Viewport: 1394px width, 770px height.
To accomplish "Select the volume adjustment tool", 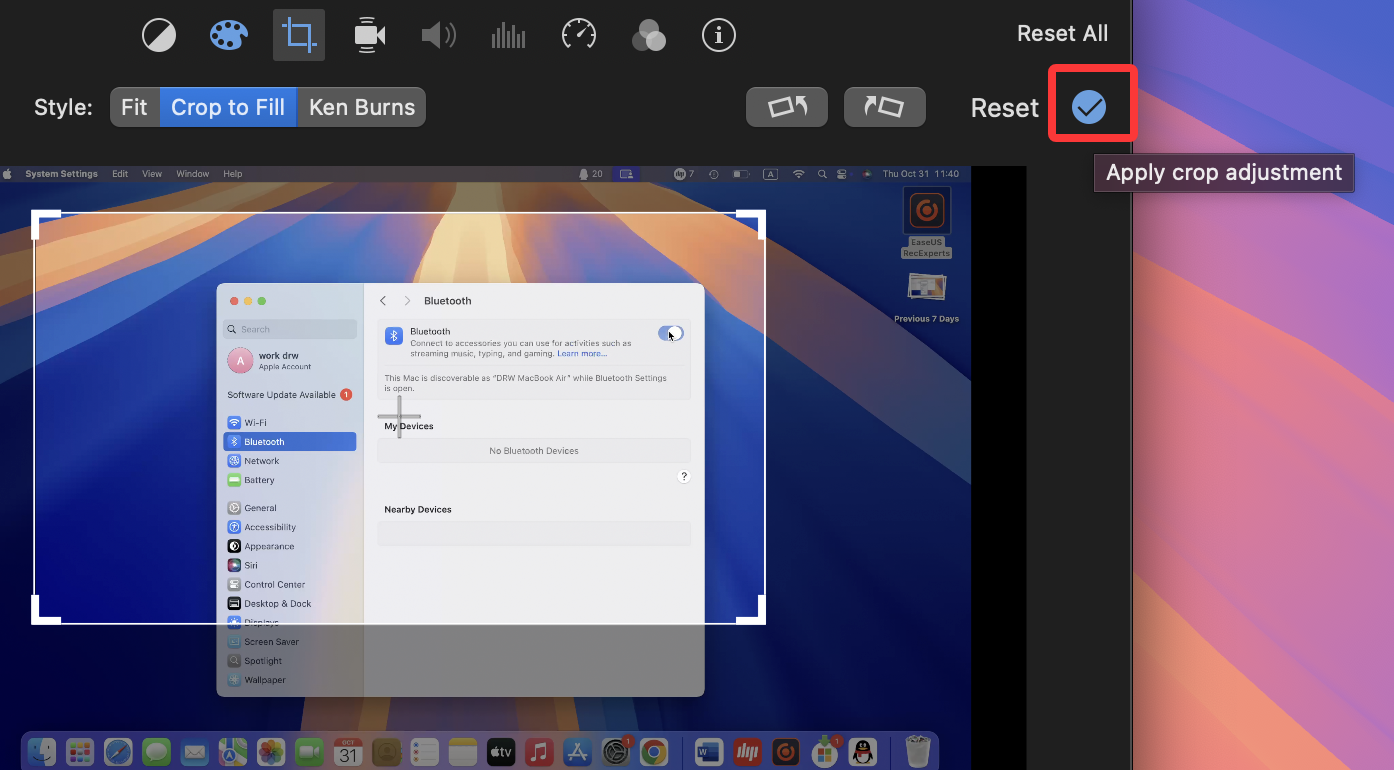I will [x=438, y=34].
